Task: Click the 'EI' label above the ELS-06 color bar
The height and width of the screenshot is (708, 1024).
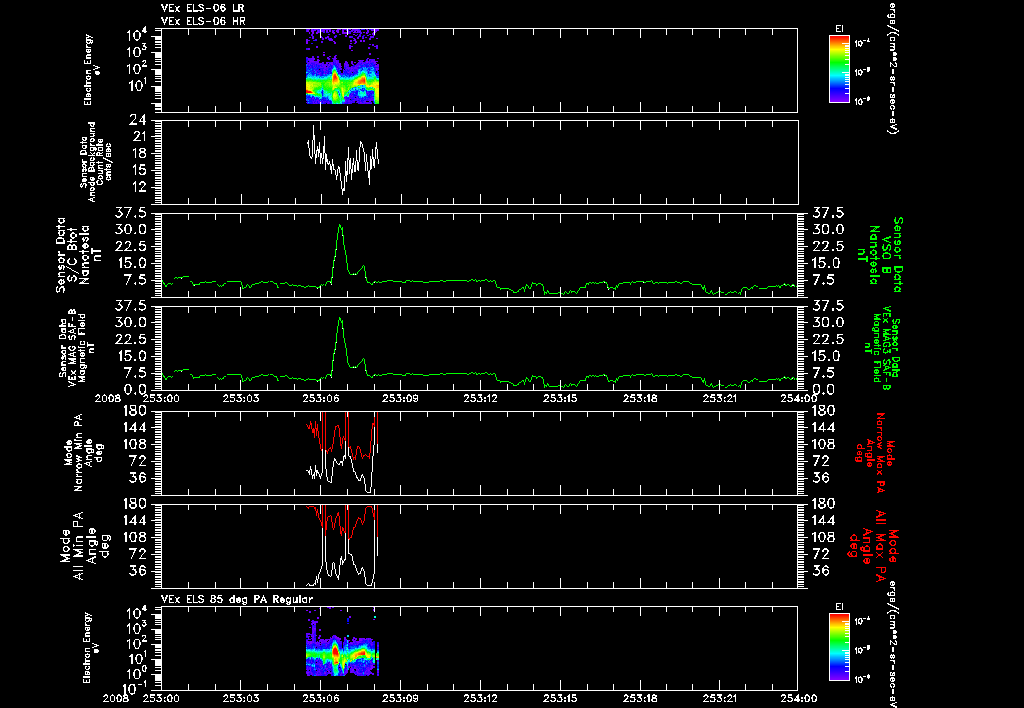Action: (x=839, y=29)
